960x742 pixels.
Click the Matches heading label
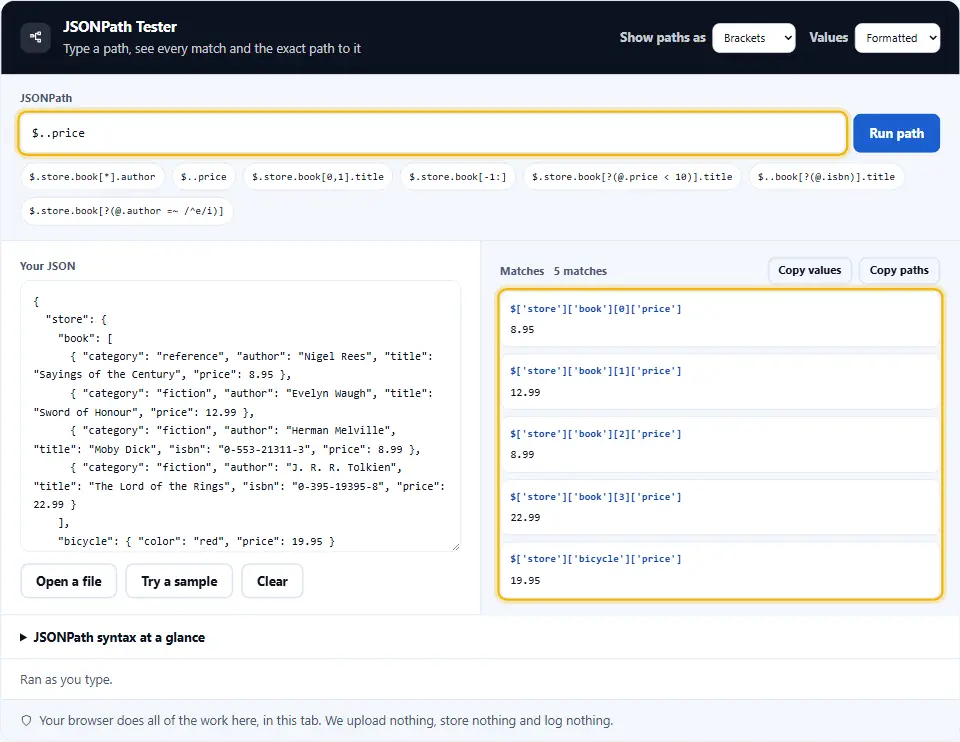pos(522,271)
